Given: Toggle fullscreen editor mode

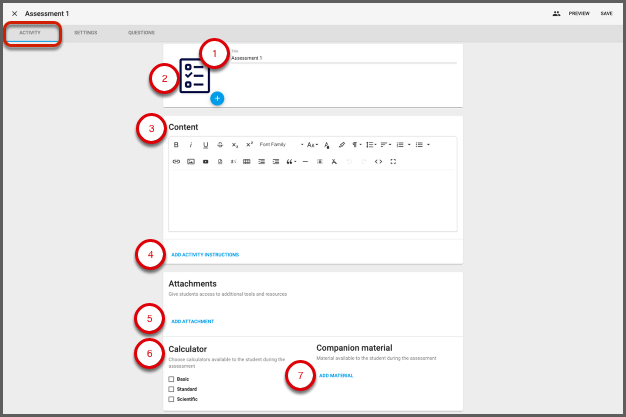Looking at the screenshot, I should click(x=393, y=161).
